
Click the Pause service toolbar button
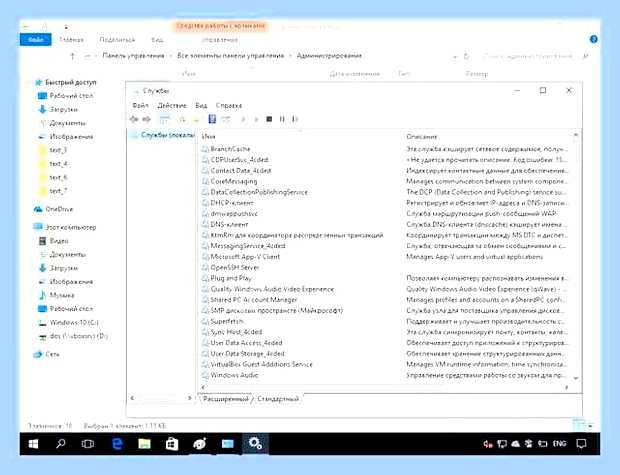pos(282,119)
